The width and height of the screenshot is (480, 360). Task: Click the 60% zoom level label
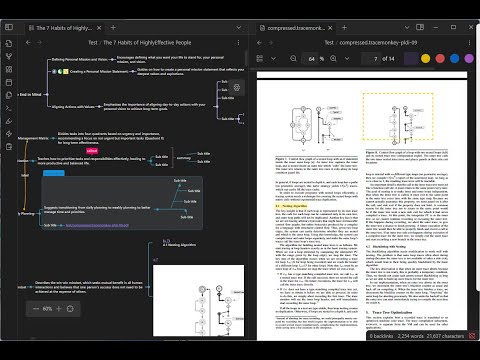47,309
